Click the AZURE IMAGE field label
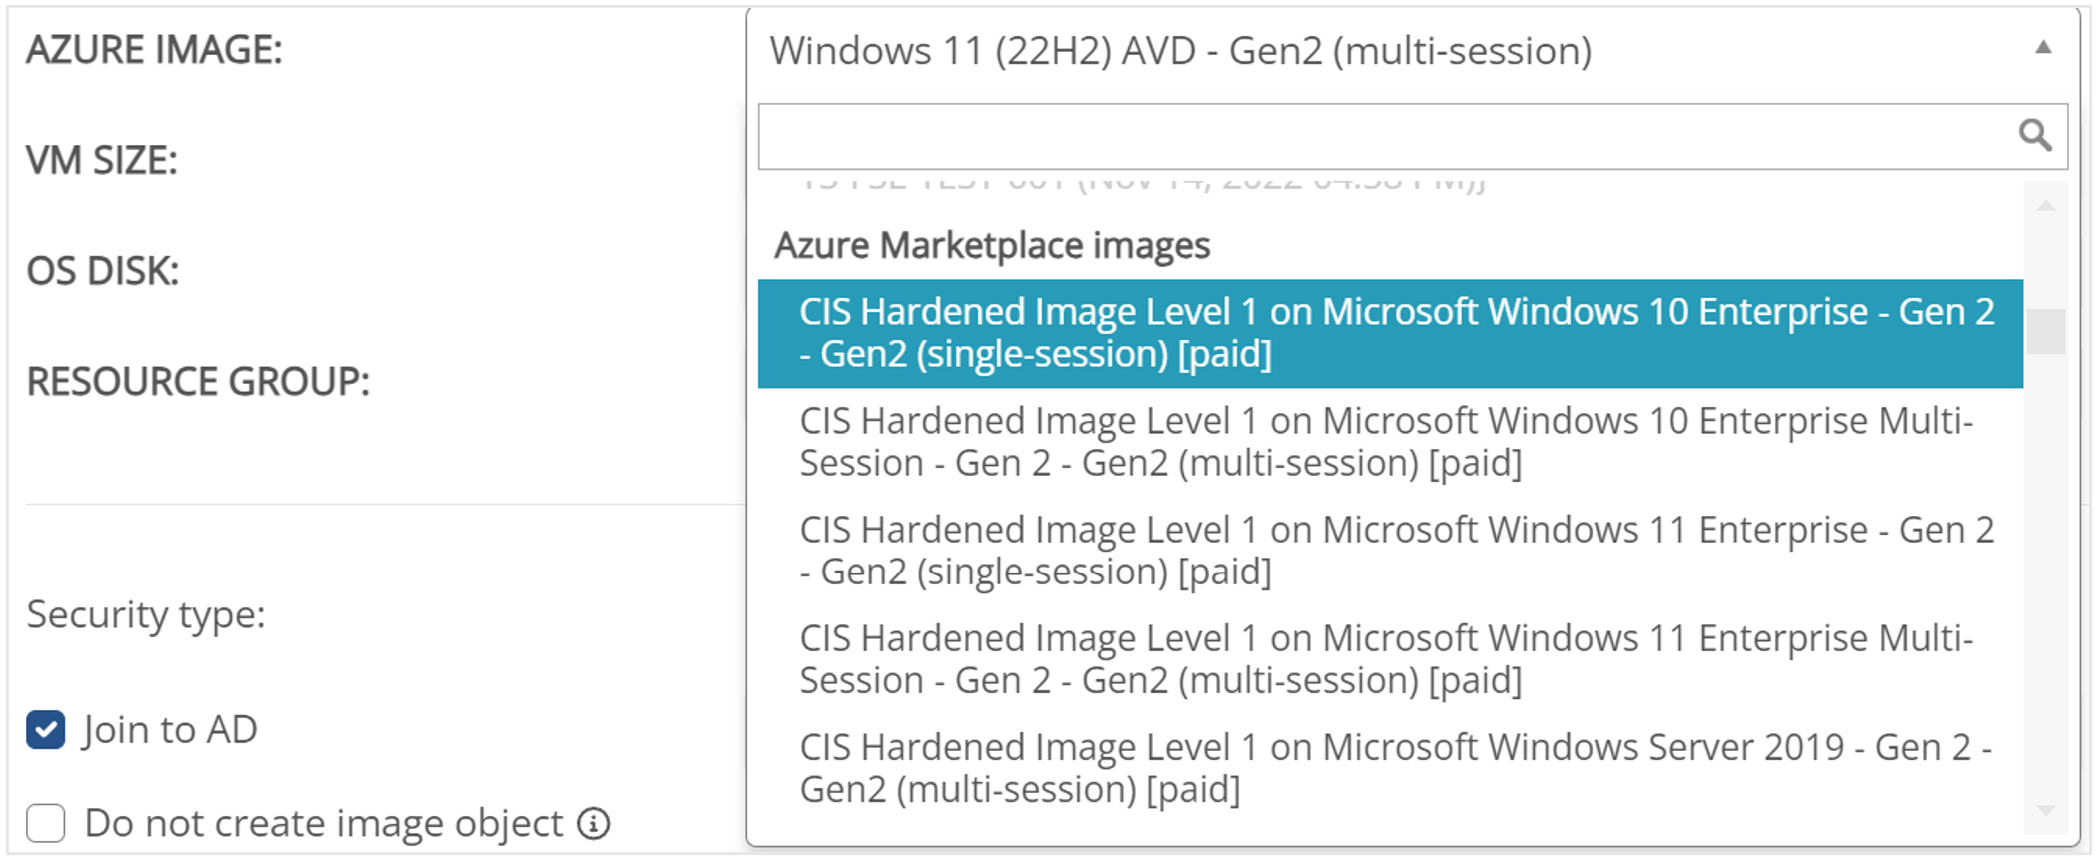The image size is (2096, 859). click(154, 50)
